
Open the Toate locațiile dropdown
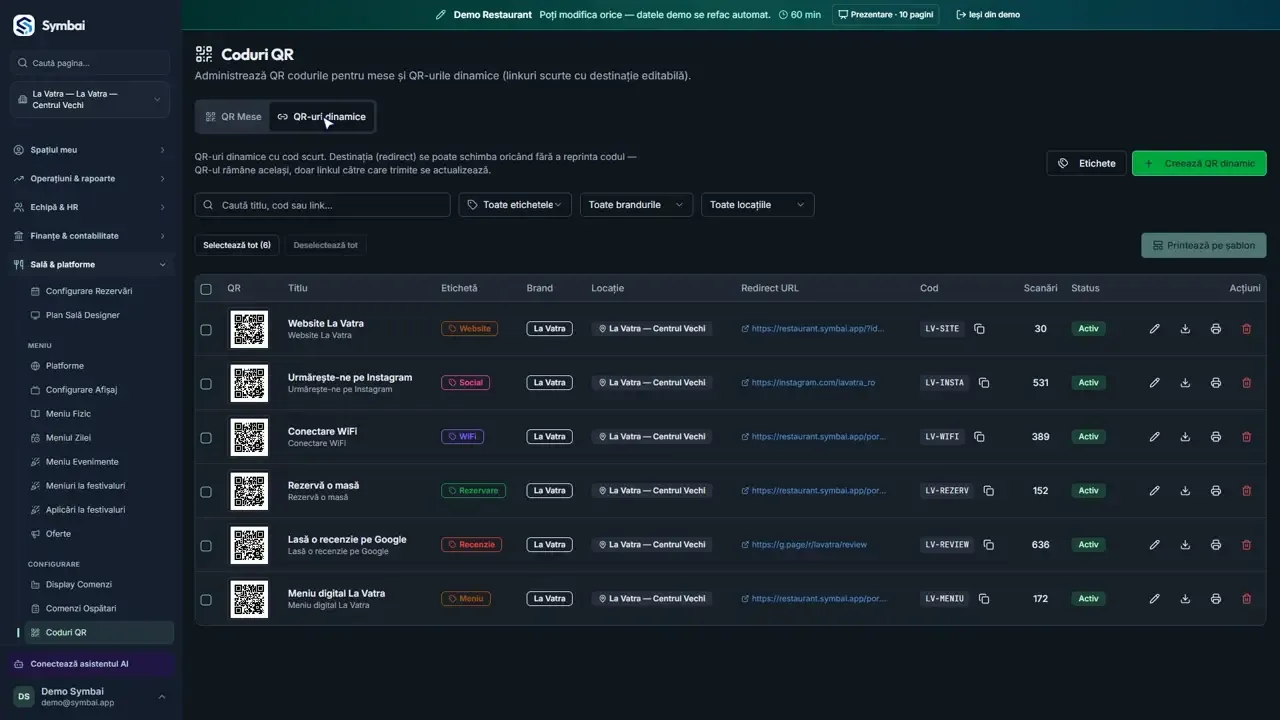click(757, 205)
